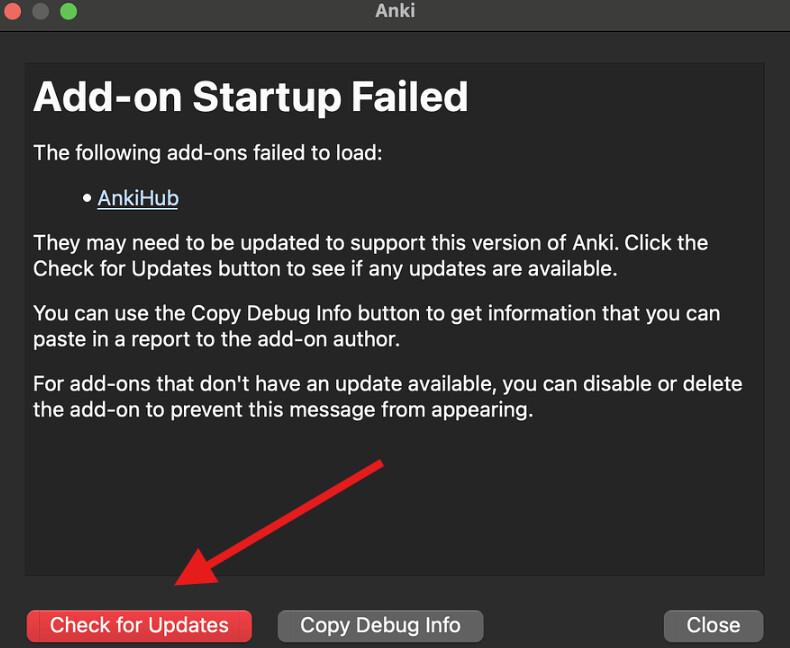Click the paragraph starting 'For add-ons that'
This screenshot has height=648, width=790.
click(387, 397)
